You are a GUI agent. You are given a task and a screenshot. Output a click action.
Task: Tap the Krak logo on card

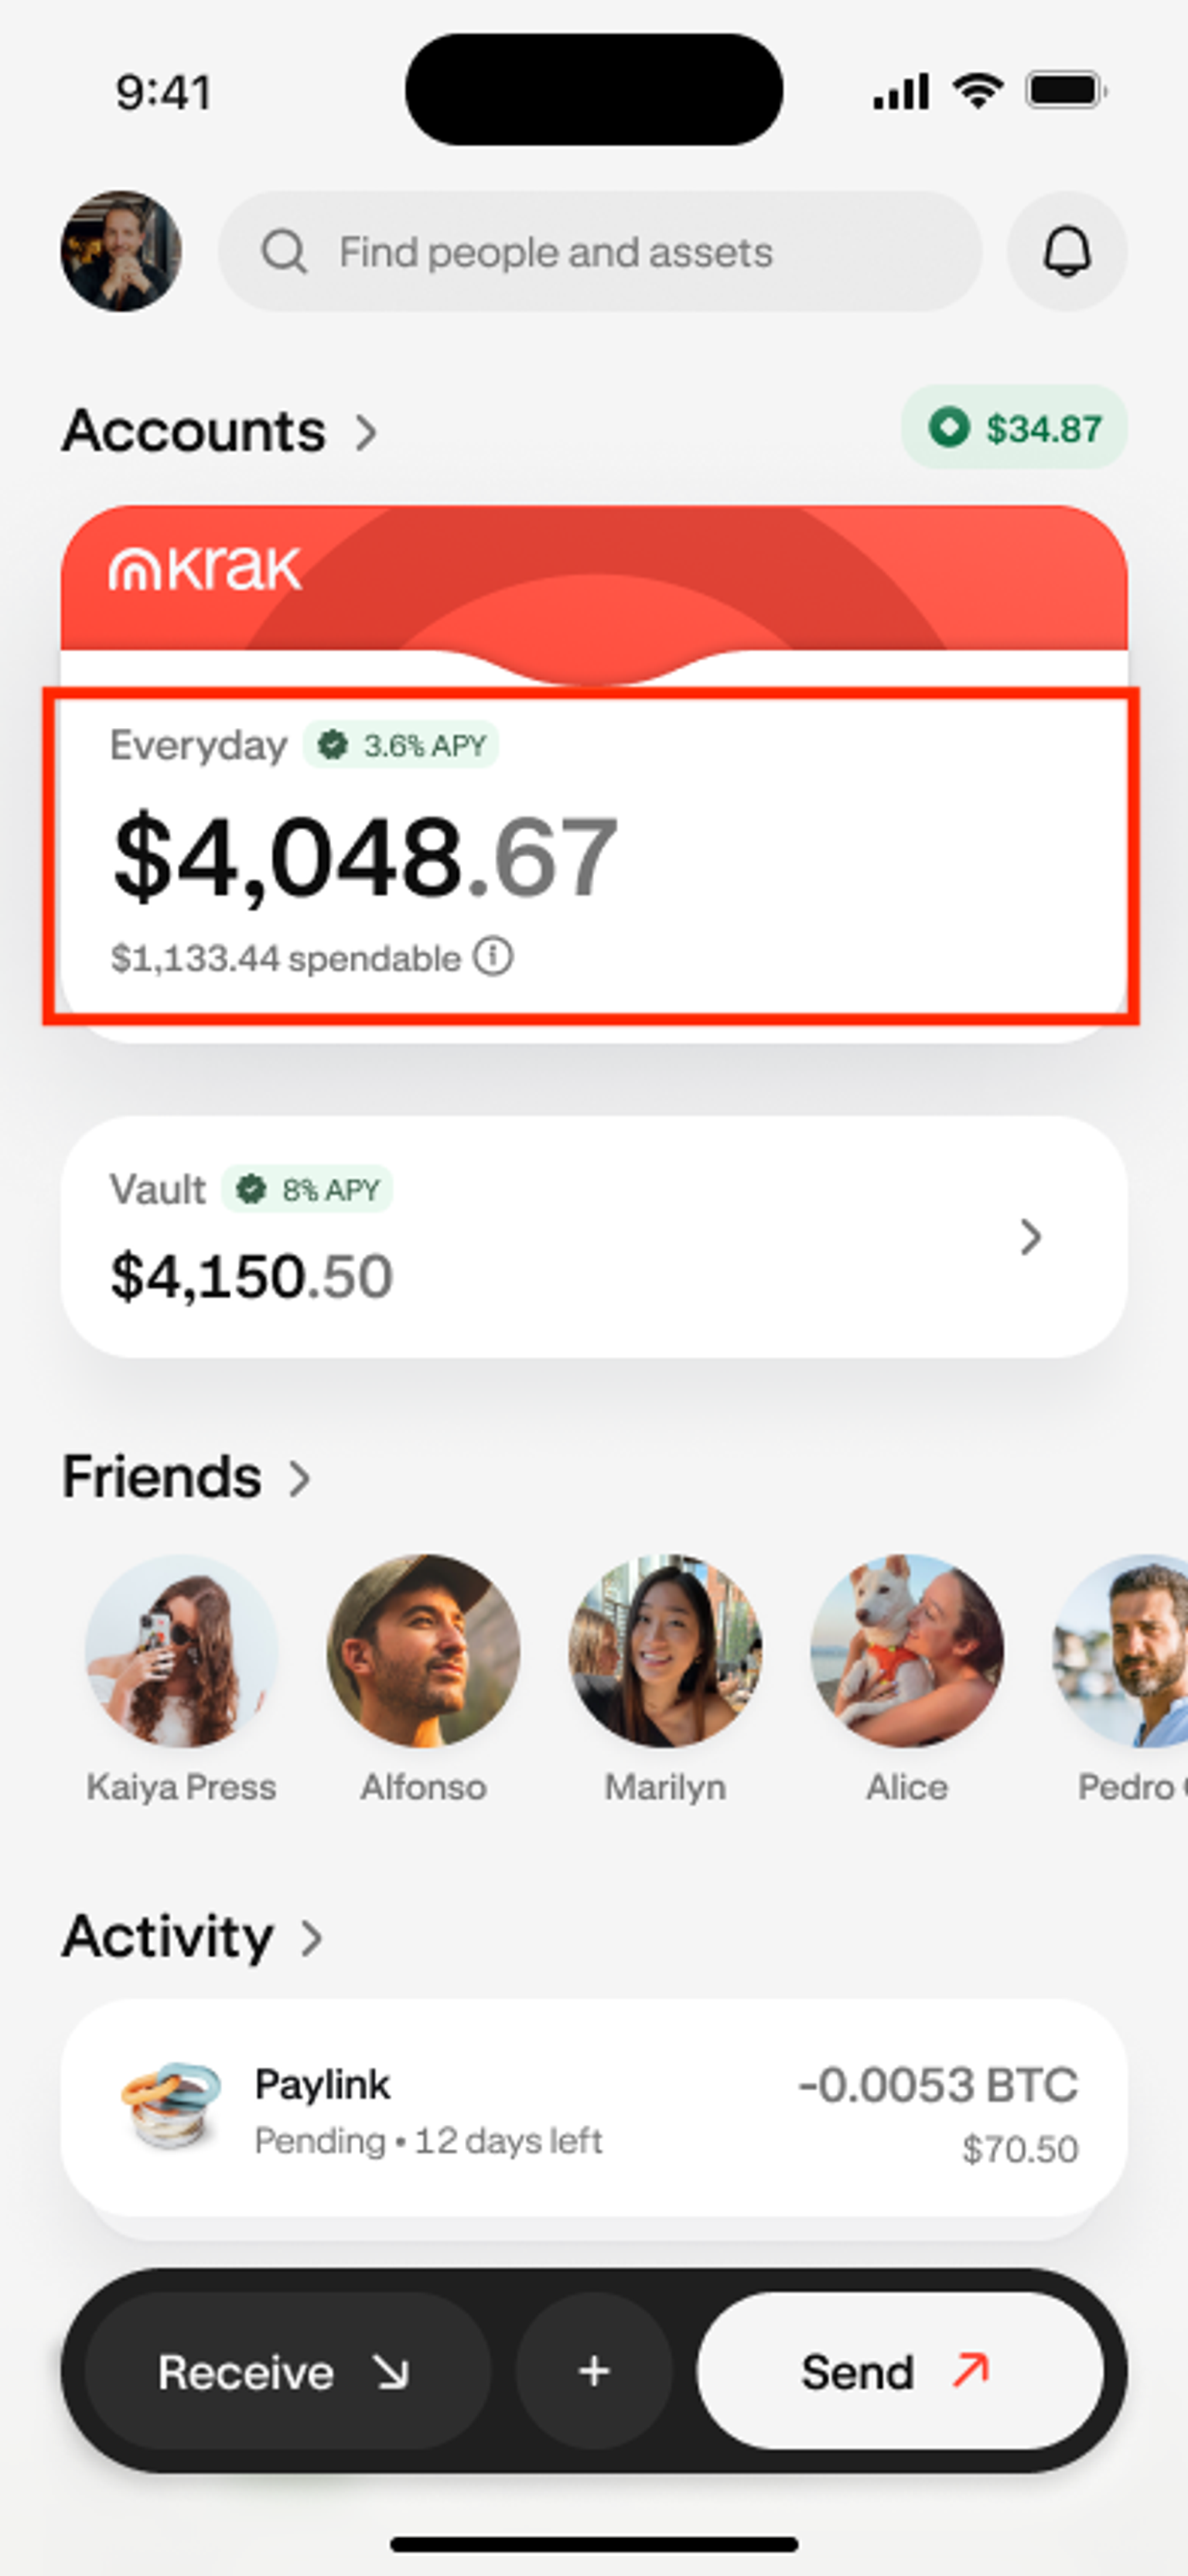(205, 569)
